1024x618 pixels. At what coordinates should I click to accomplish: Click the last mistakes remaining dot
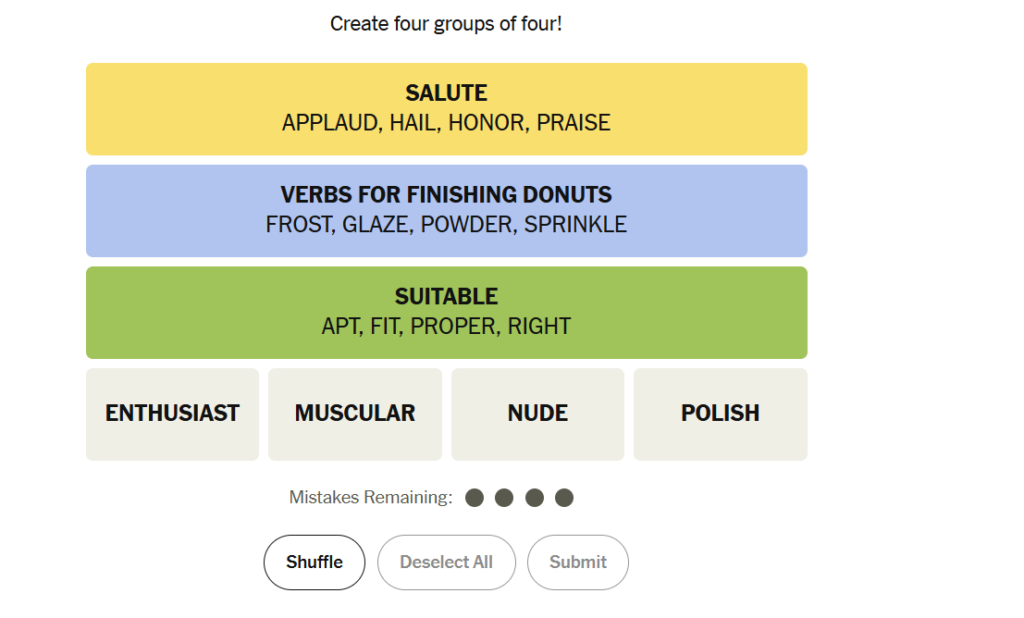coord(564,498)
